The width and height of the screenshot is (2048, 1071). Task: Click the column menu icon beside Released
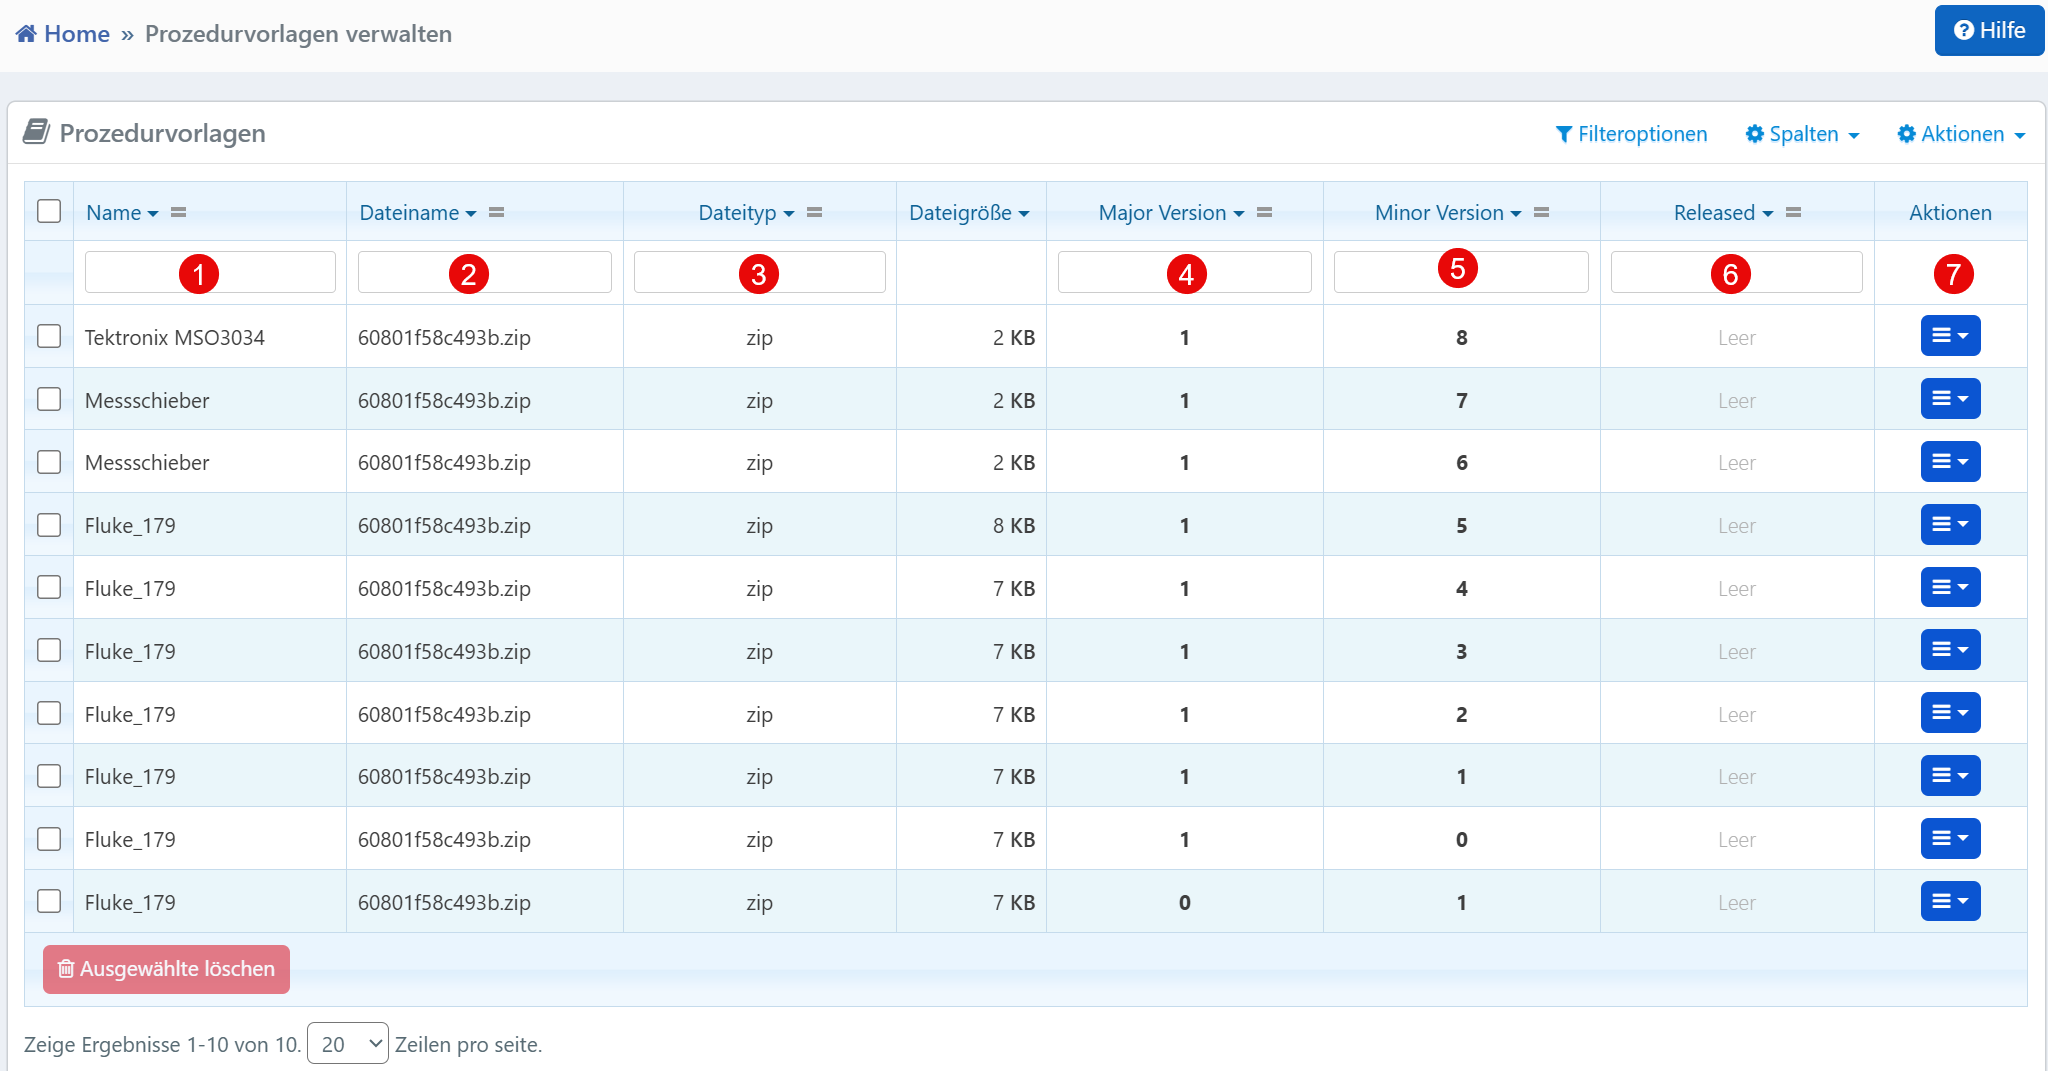[1794, 213]
